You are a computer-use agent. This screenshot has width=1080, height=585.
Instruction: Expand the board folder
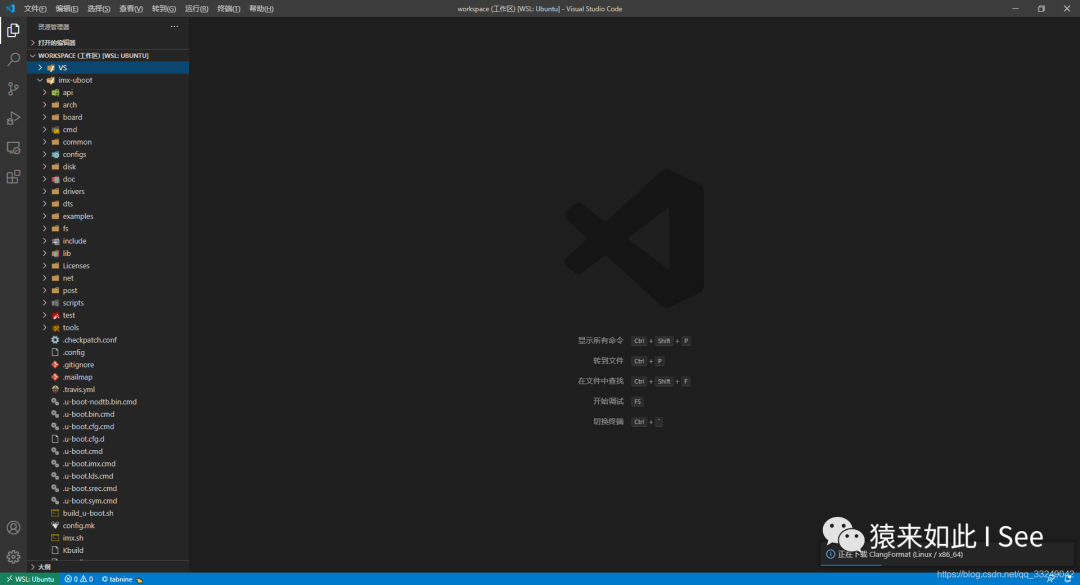[x=108, y=117]
